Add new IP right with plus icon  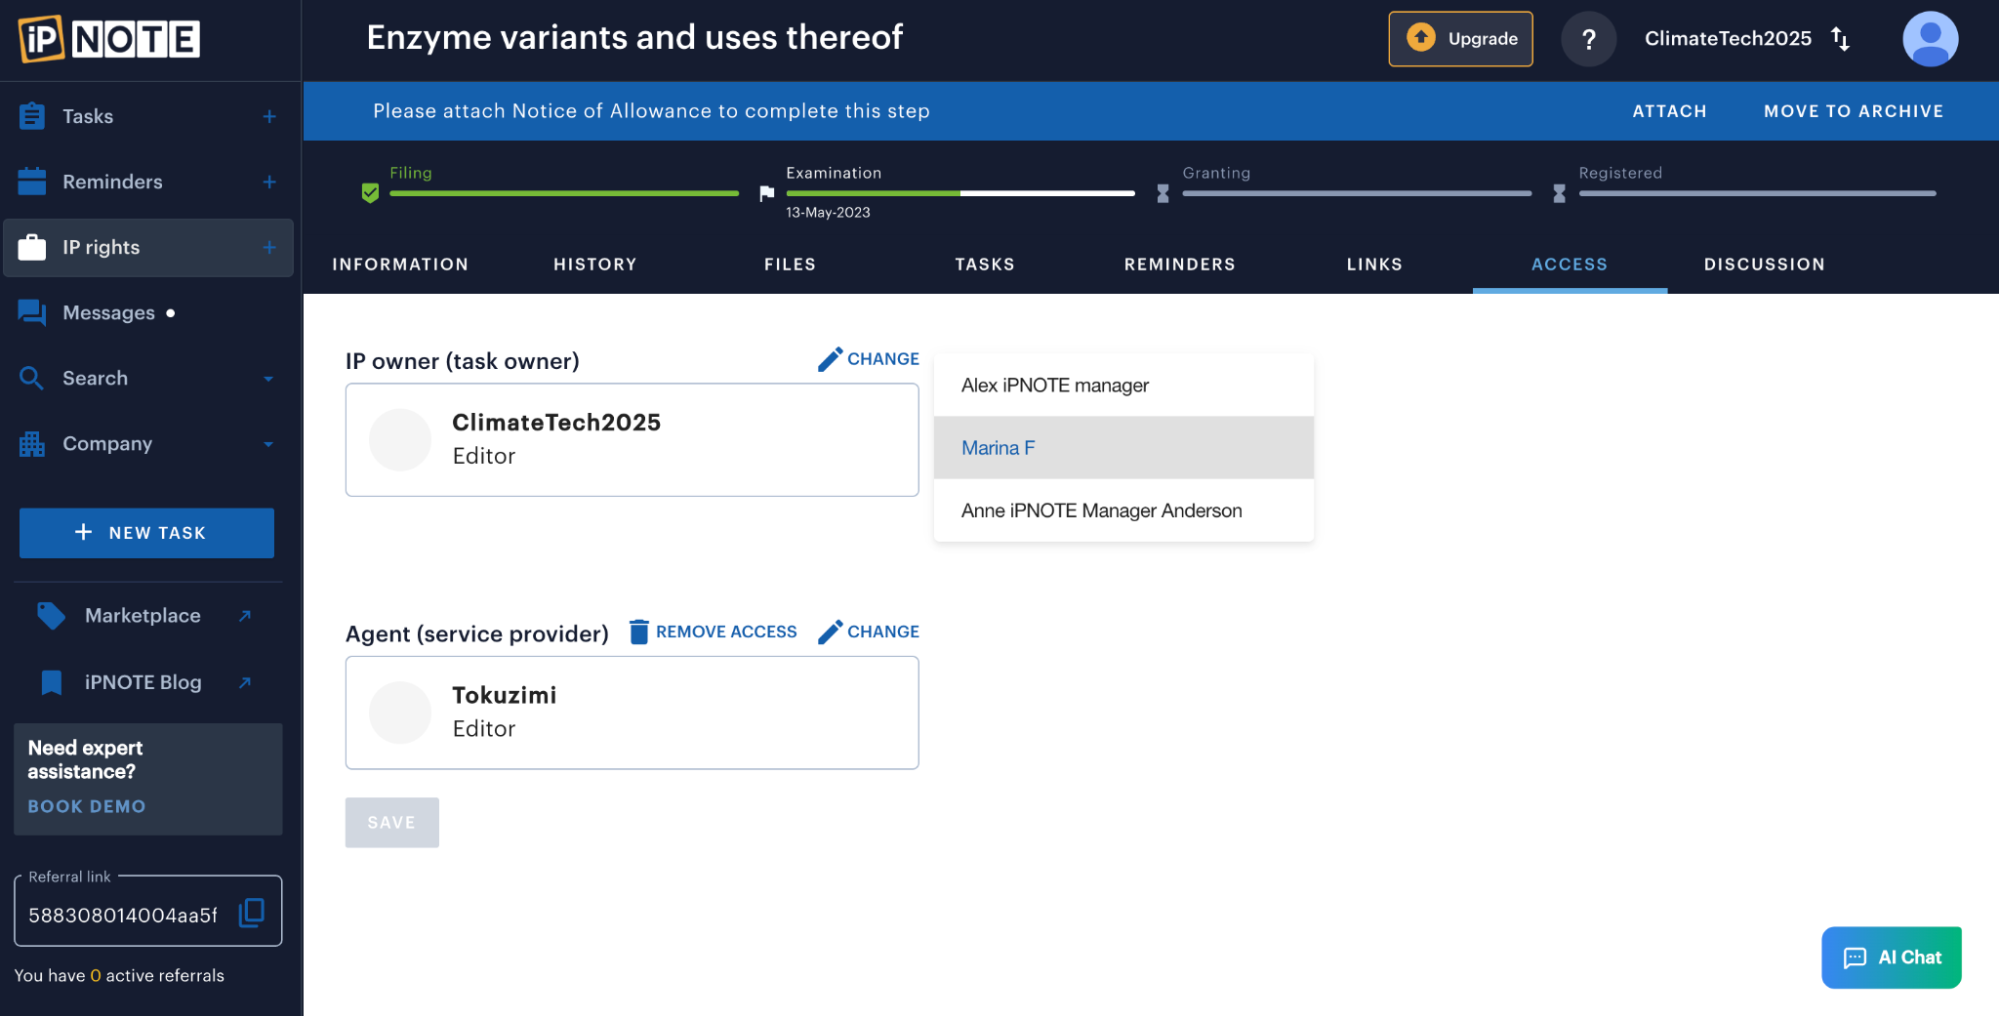pos(269,247)
